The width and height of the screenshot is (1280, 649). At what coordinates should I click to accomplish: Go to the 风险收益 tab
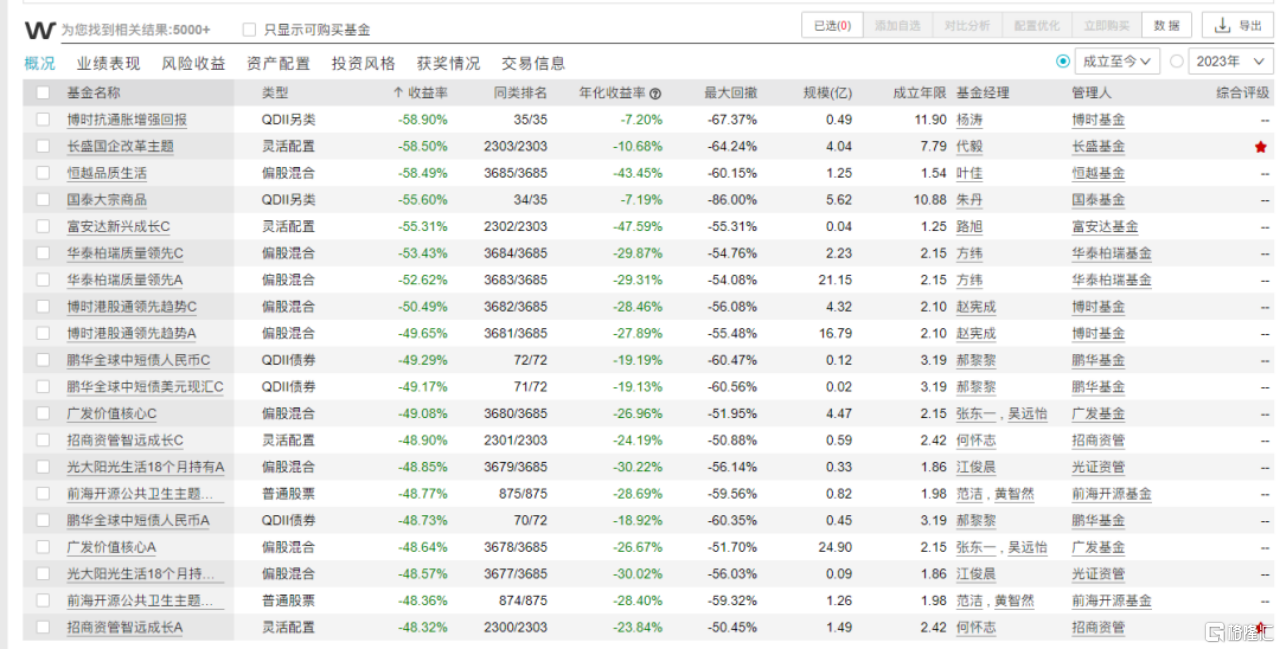193,63
